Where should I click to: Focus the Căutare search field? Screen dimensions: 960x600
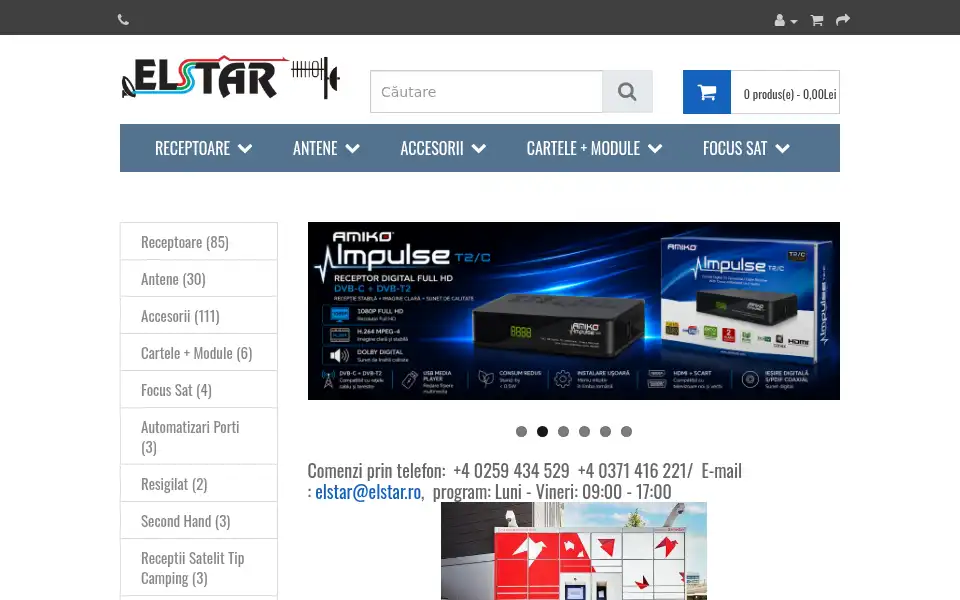tap(486, 92)
